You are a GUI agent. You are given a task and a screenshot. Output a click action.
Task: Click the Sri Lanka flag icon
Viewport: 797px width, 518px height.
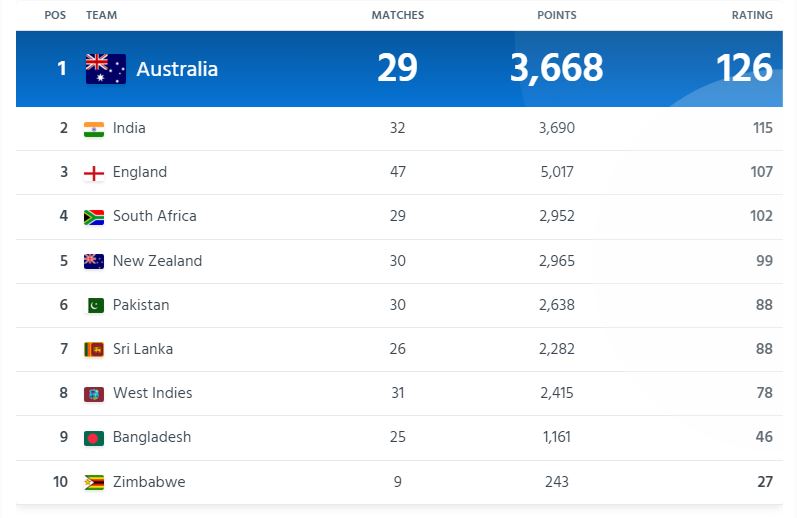pos(94,349)
